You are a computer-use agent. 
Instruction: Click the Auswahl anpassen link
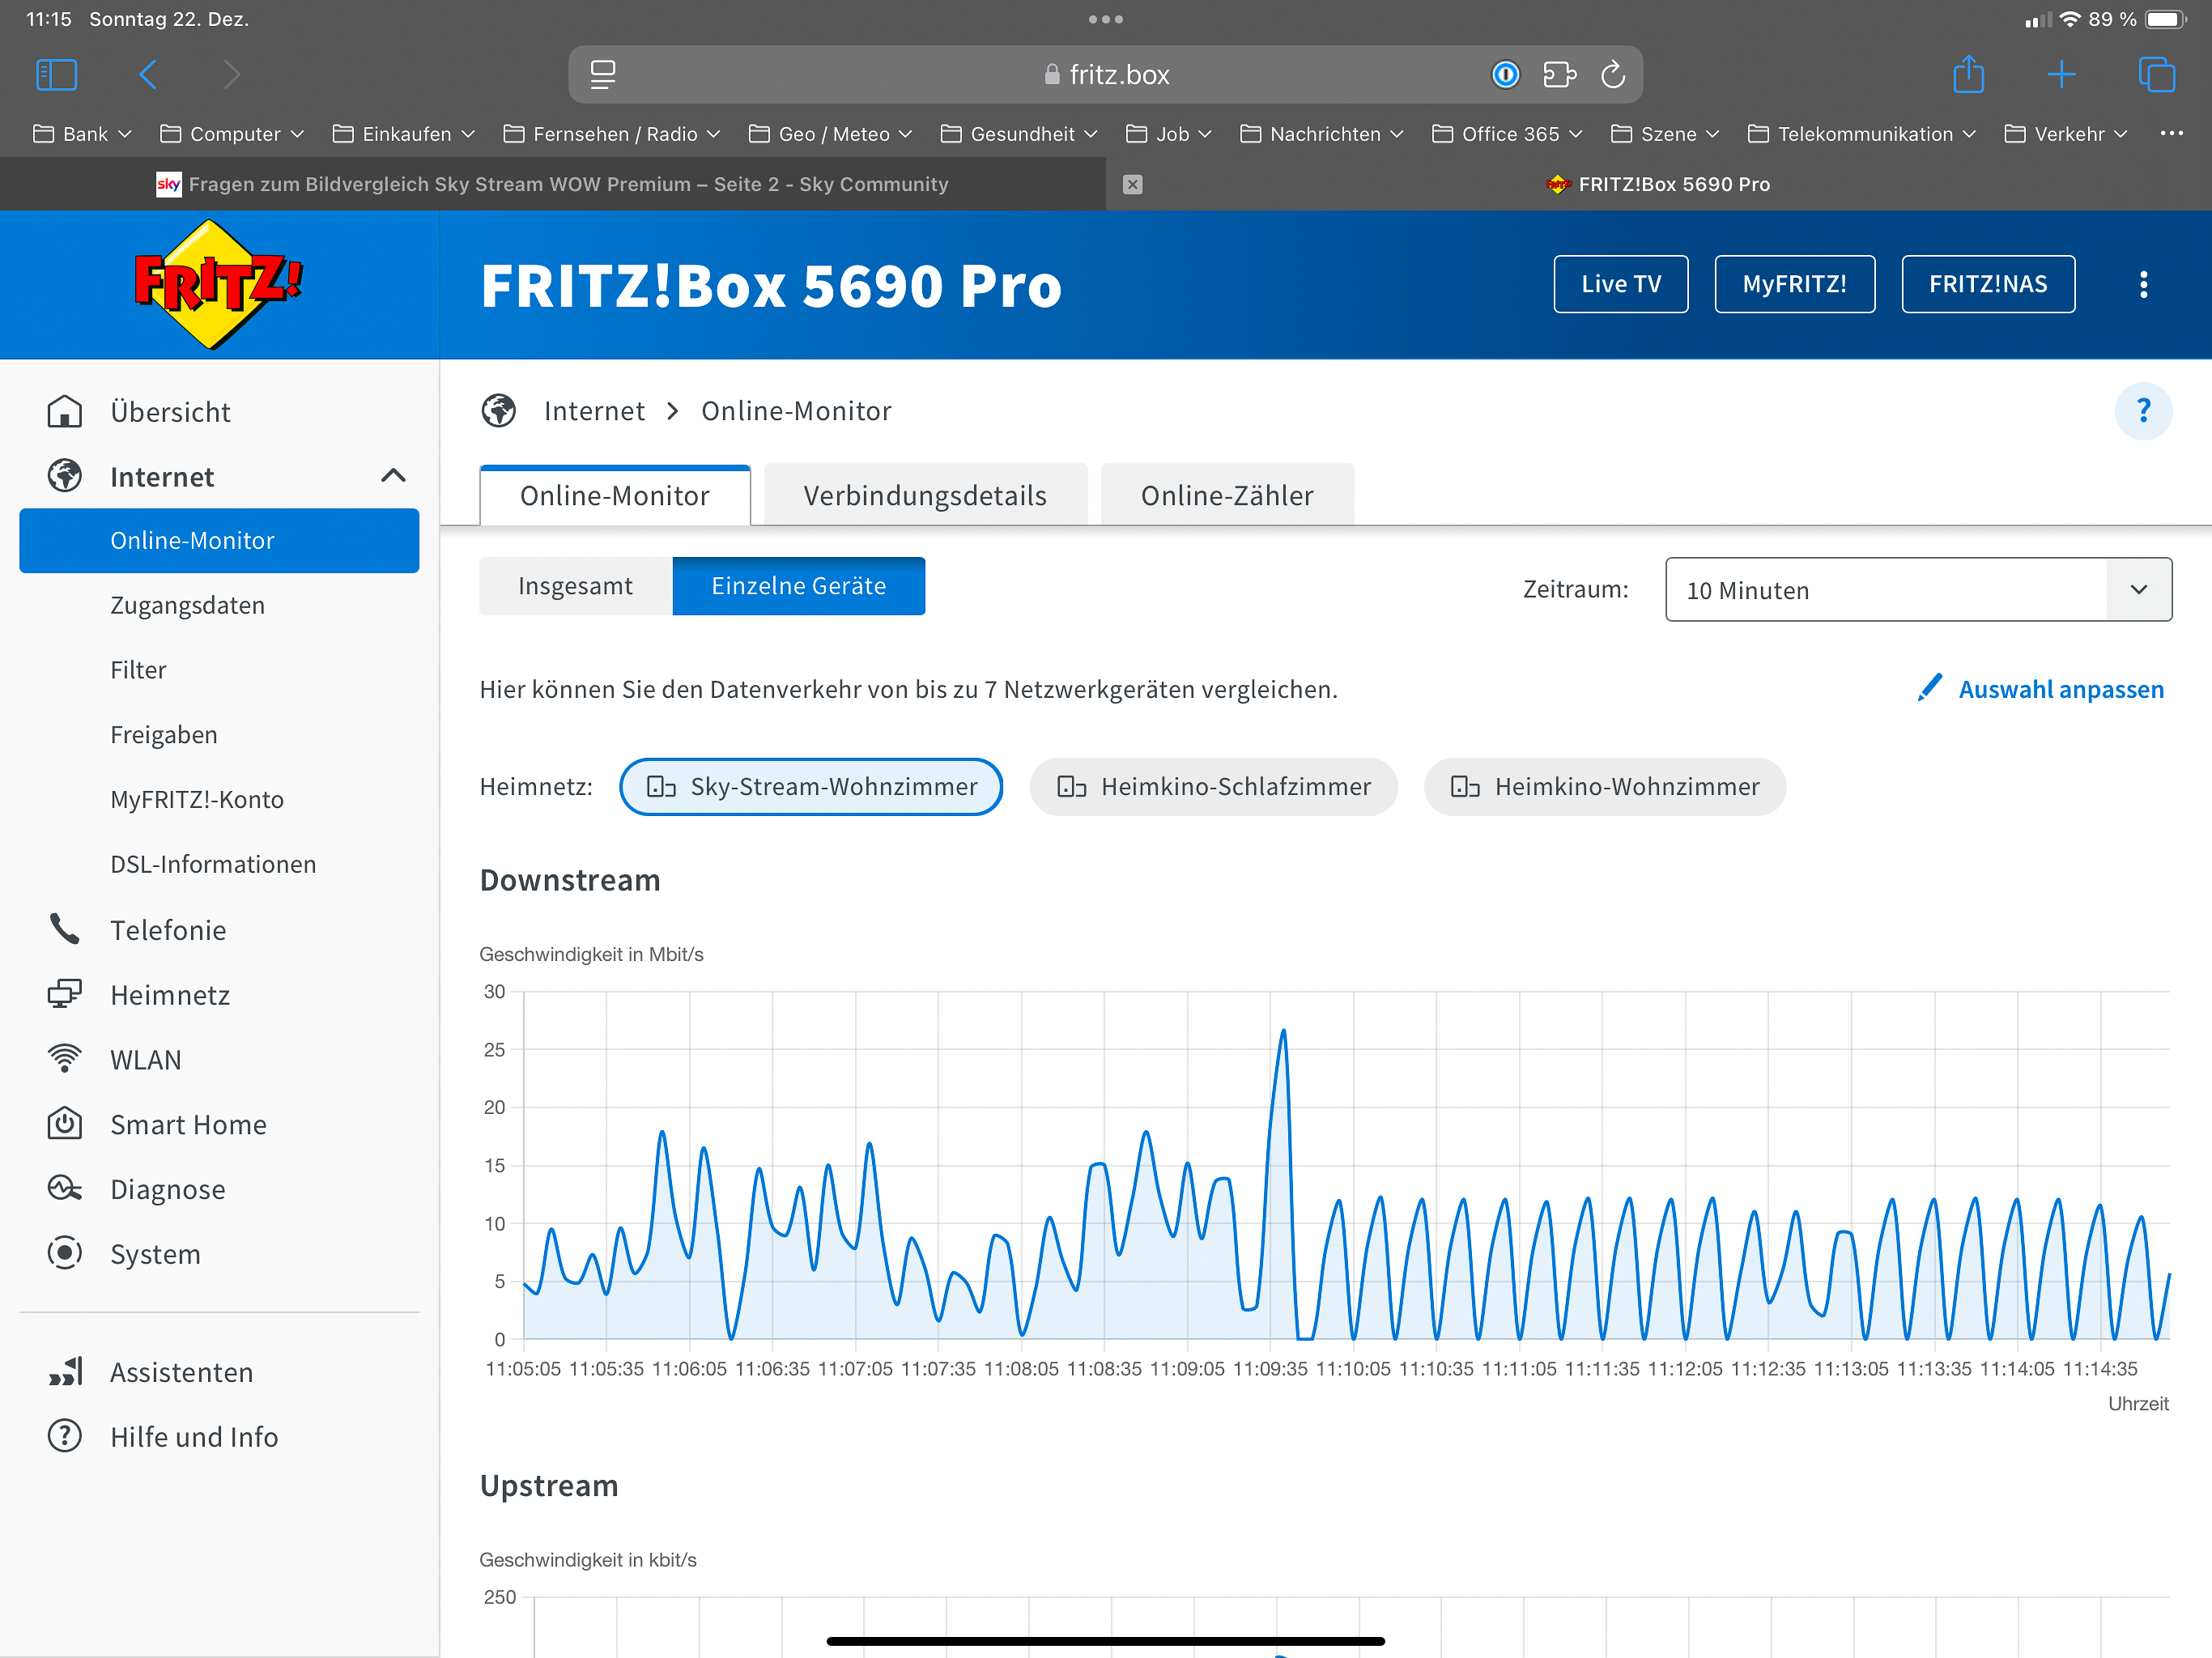coord(2061,689)
